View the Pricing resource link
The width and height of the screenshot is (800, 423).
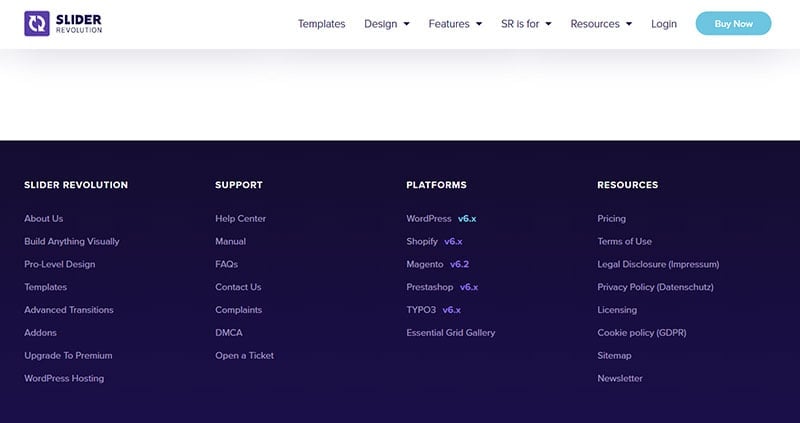tap(611, 219)
